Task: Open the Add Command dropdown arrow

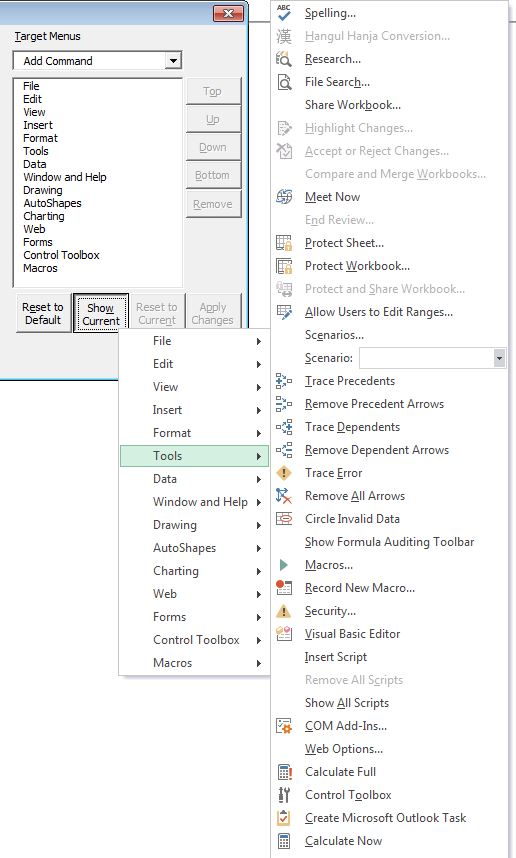Action: (173, 61)
